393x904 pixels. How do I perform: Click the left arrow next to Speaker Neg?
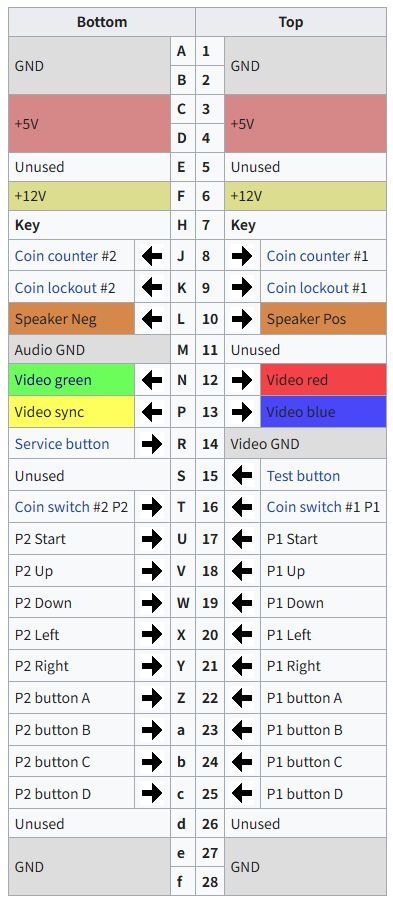152,319
